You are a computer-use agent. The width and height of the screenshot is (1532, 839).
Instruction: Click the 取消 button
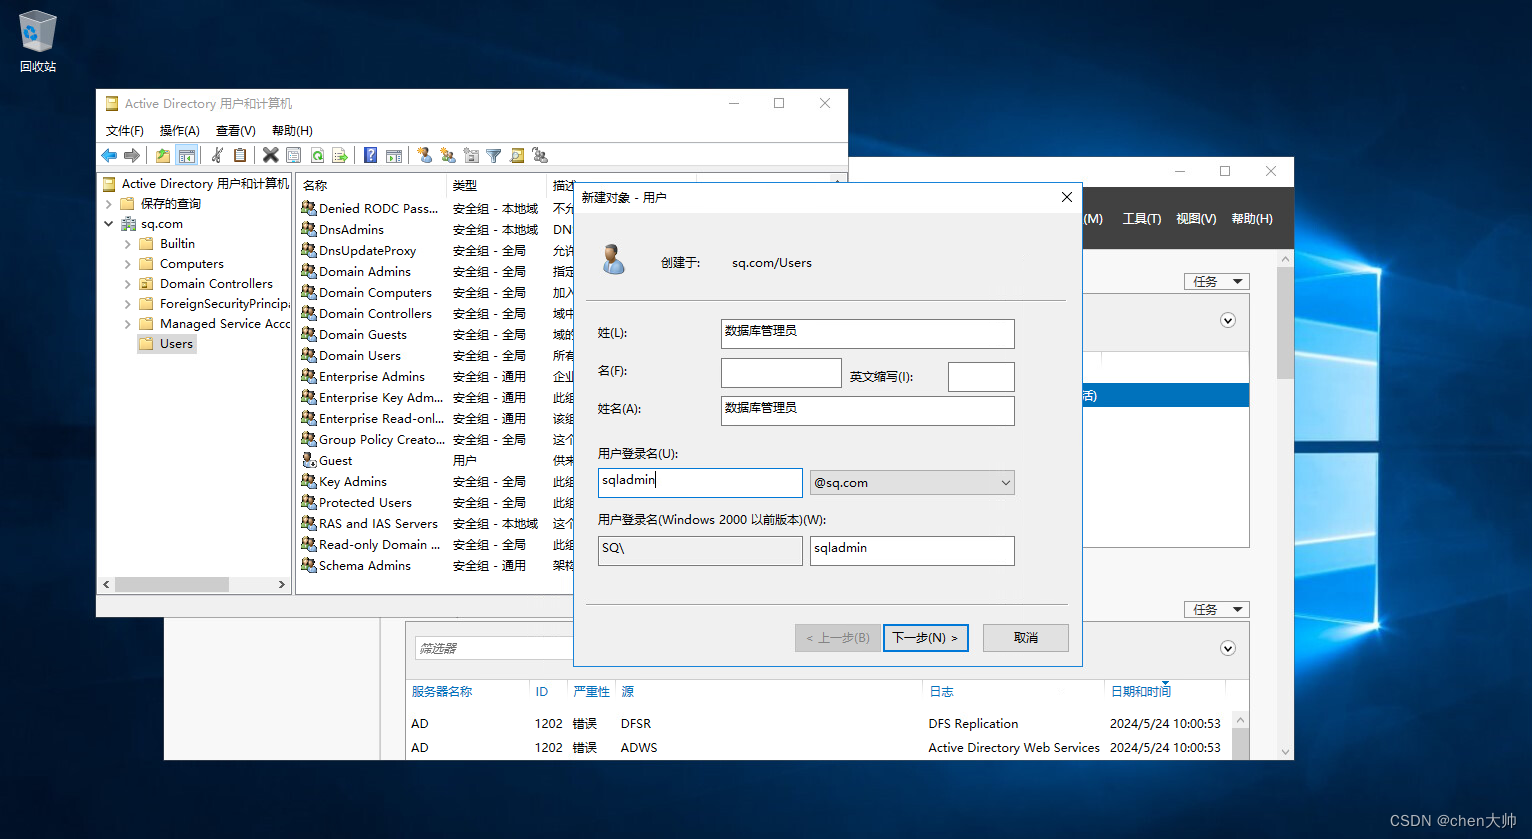click(1026, 638)
